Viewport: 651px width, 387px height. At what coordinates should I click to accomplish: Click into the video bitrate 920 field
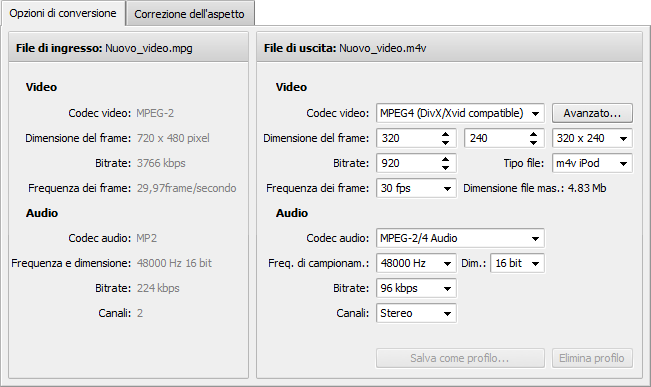coord(407,163)
